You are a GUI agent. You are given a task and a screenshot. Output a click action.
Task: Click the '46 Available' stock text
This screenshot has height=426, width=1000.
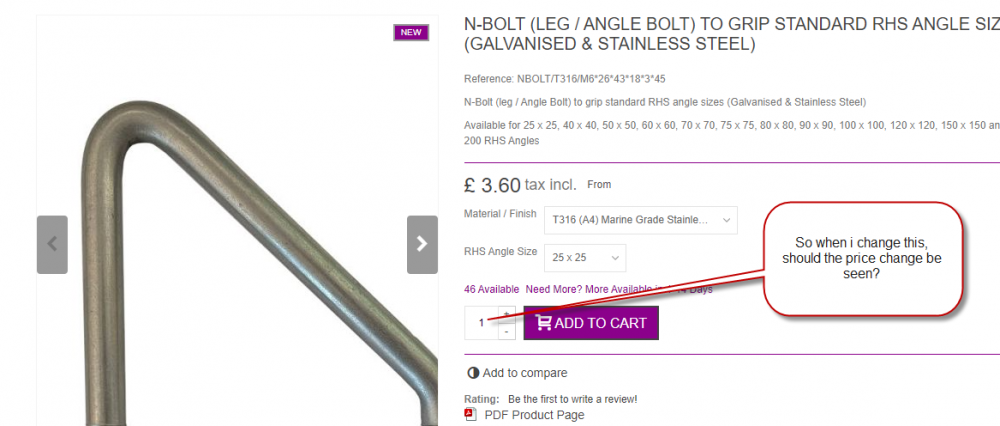[x=492, y=290]
